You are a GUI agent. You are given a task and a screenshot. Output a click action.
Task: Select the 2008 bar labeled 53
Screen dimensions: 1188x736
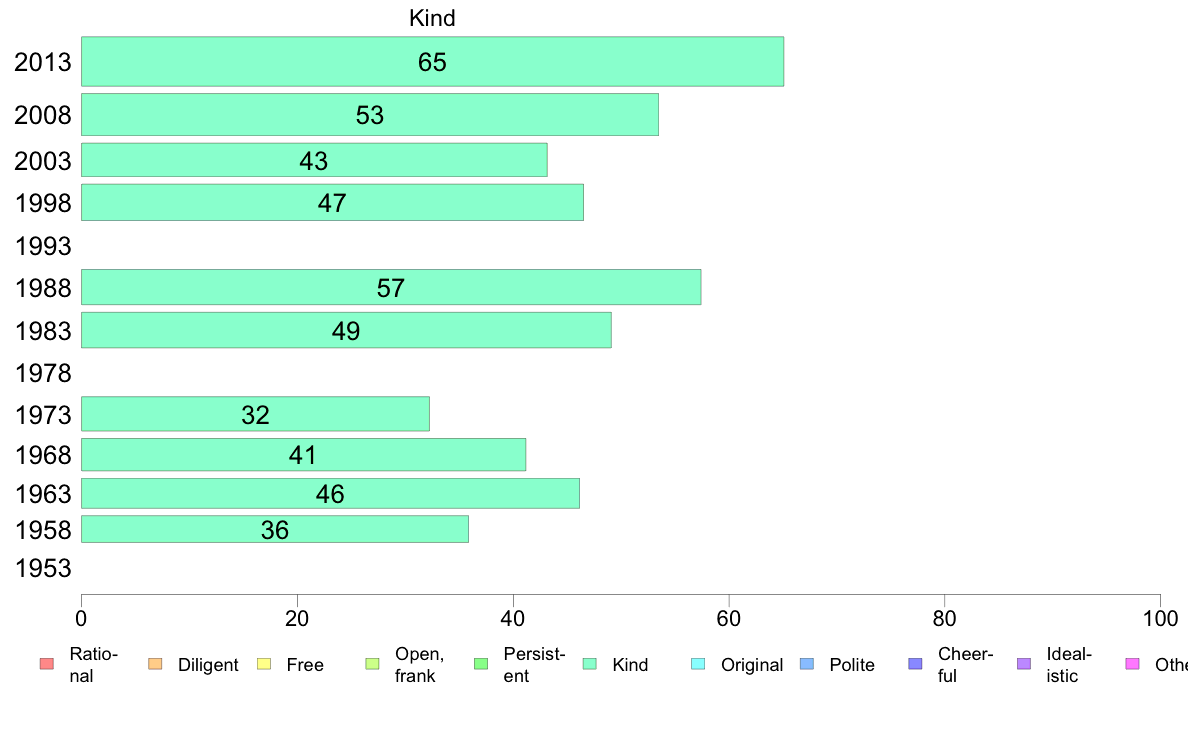[370, 114]
